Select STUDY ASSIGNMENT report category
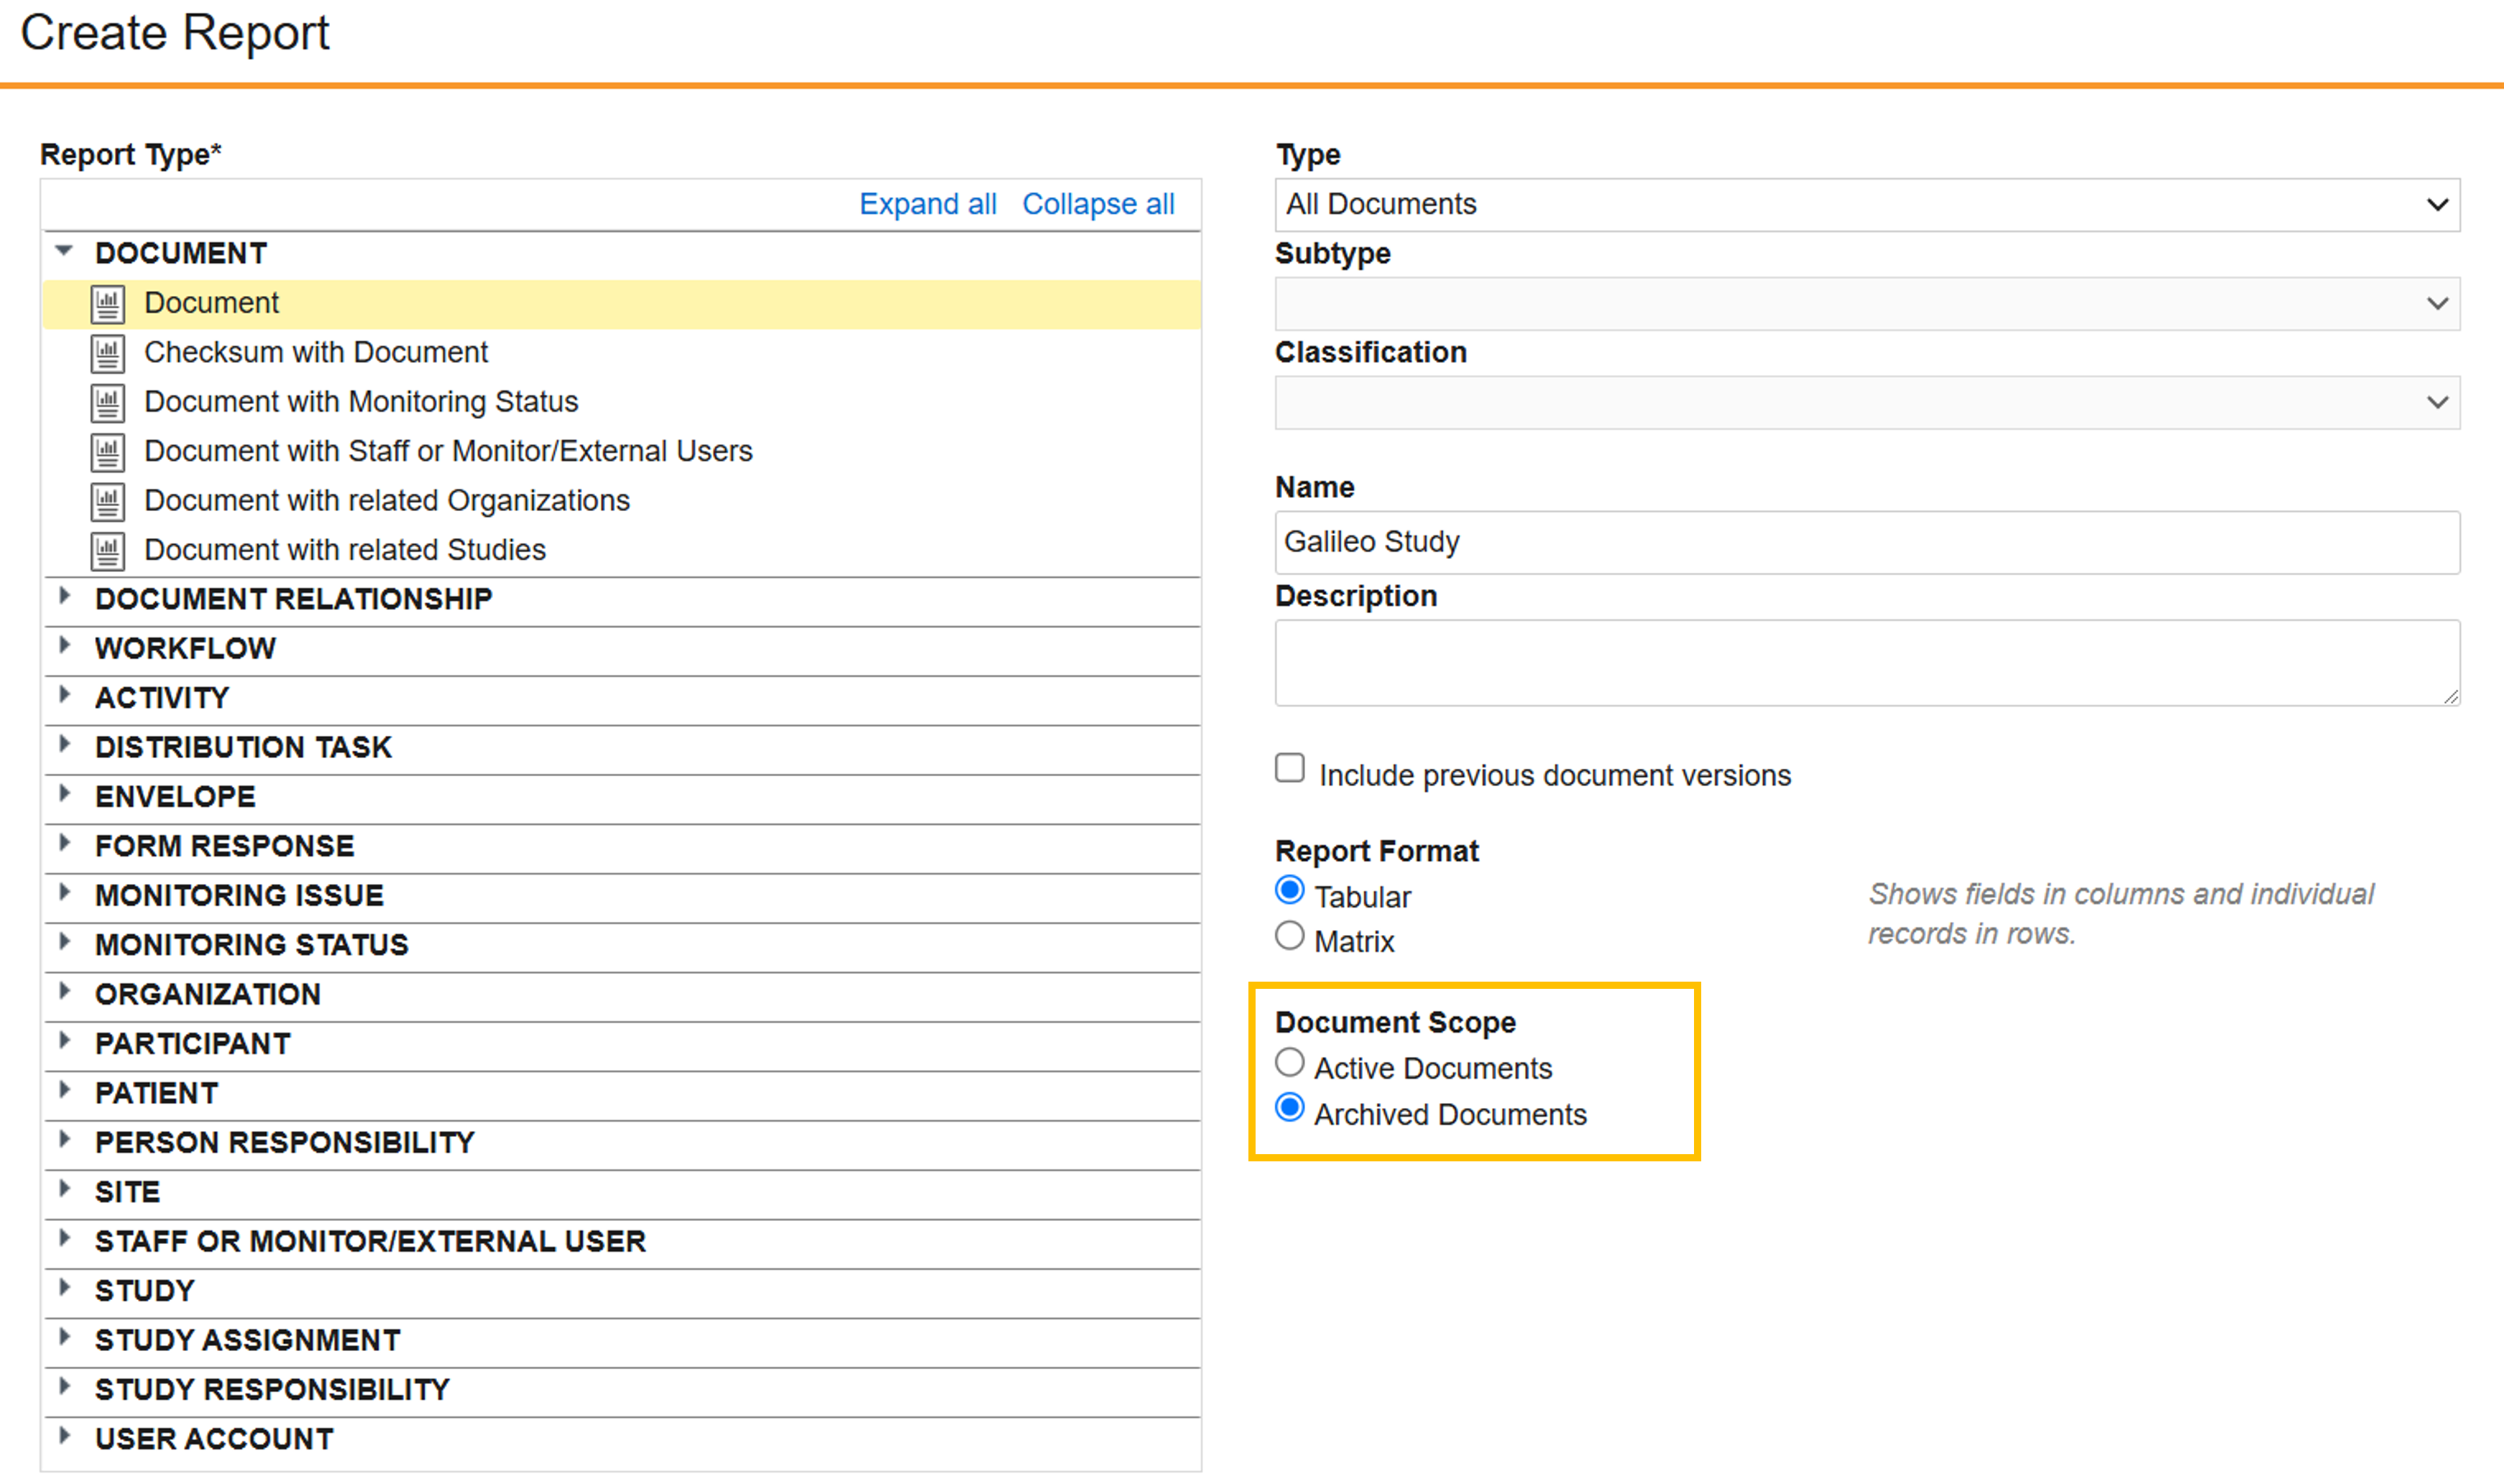2504x1484 pixels. coord(247,1340)
